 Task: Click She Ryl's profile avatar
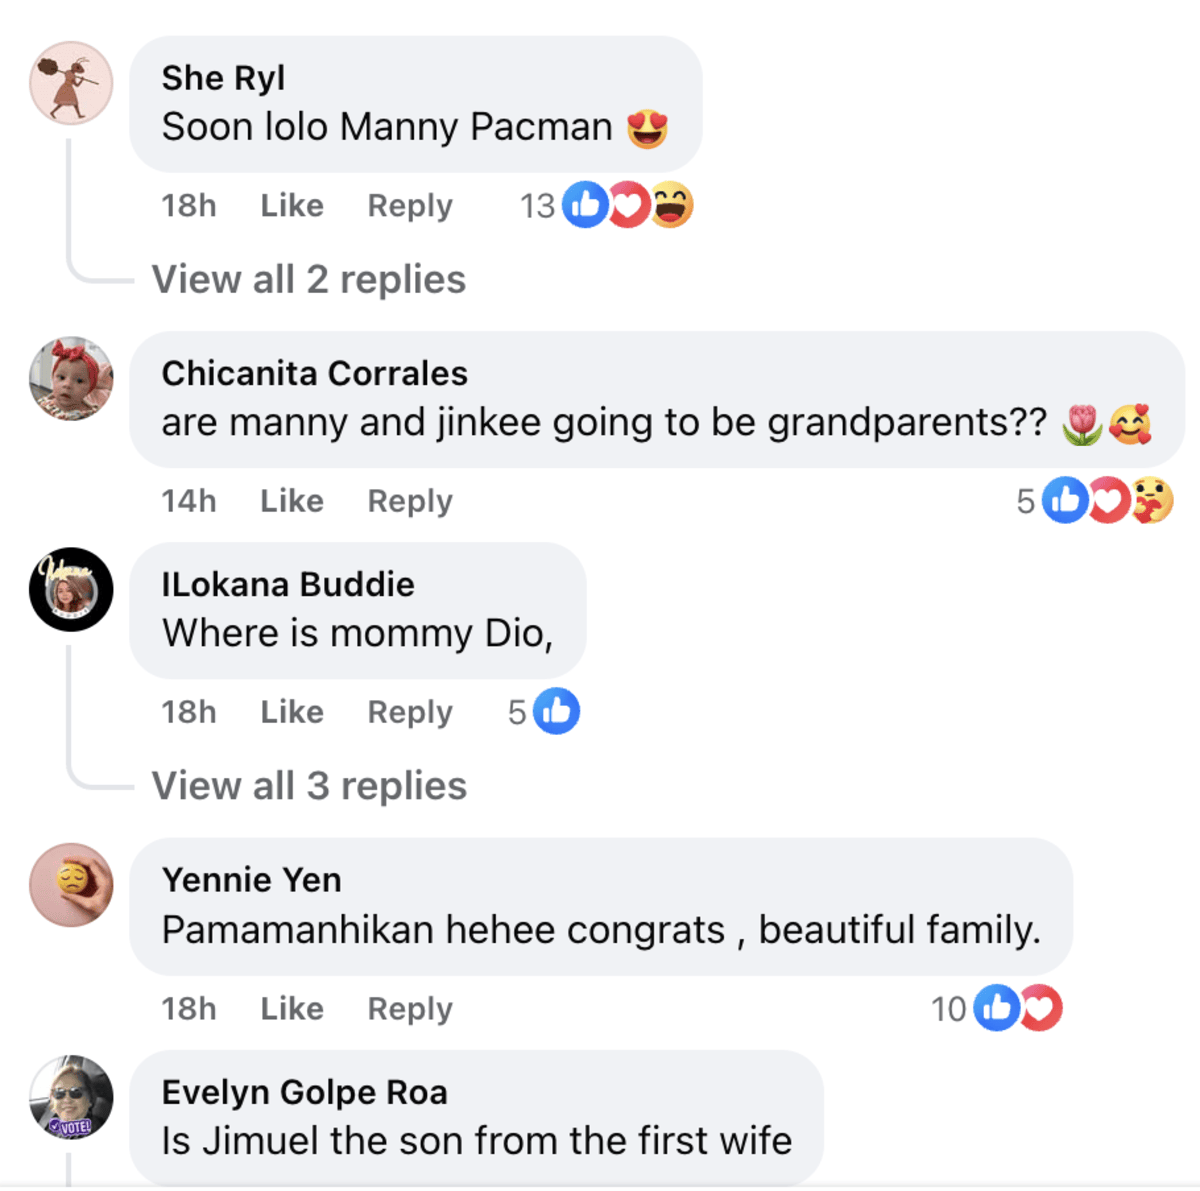click(71, 83)
